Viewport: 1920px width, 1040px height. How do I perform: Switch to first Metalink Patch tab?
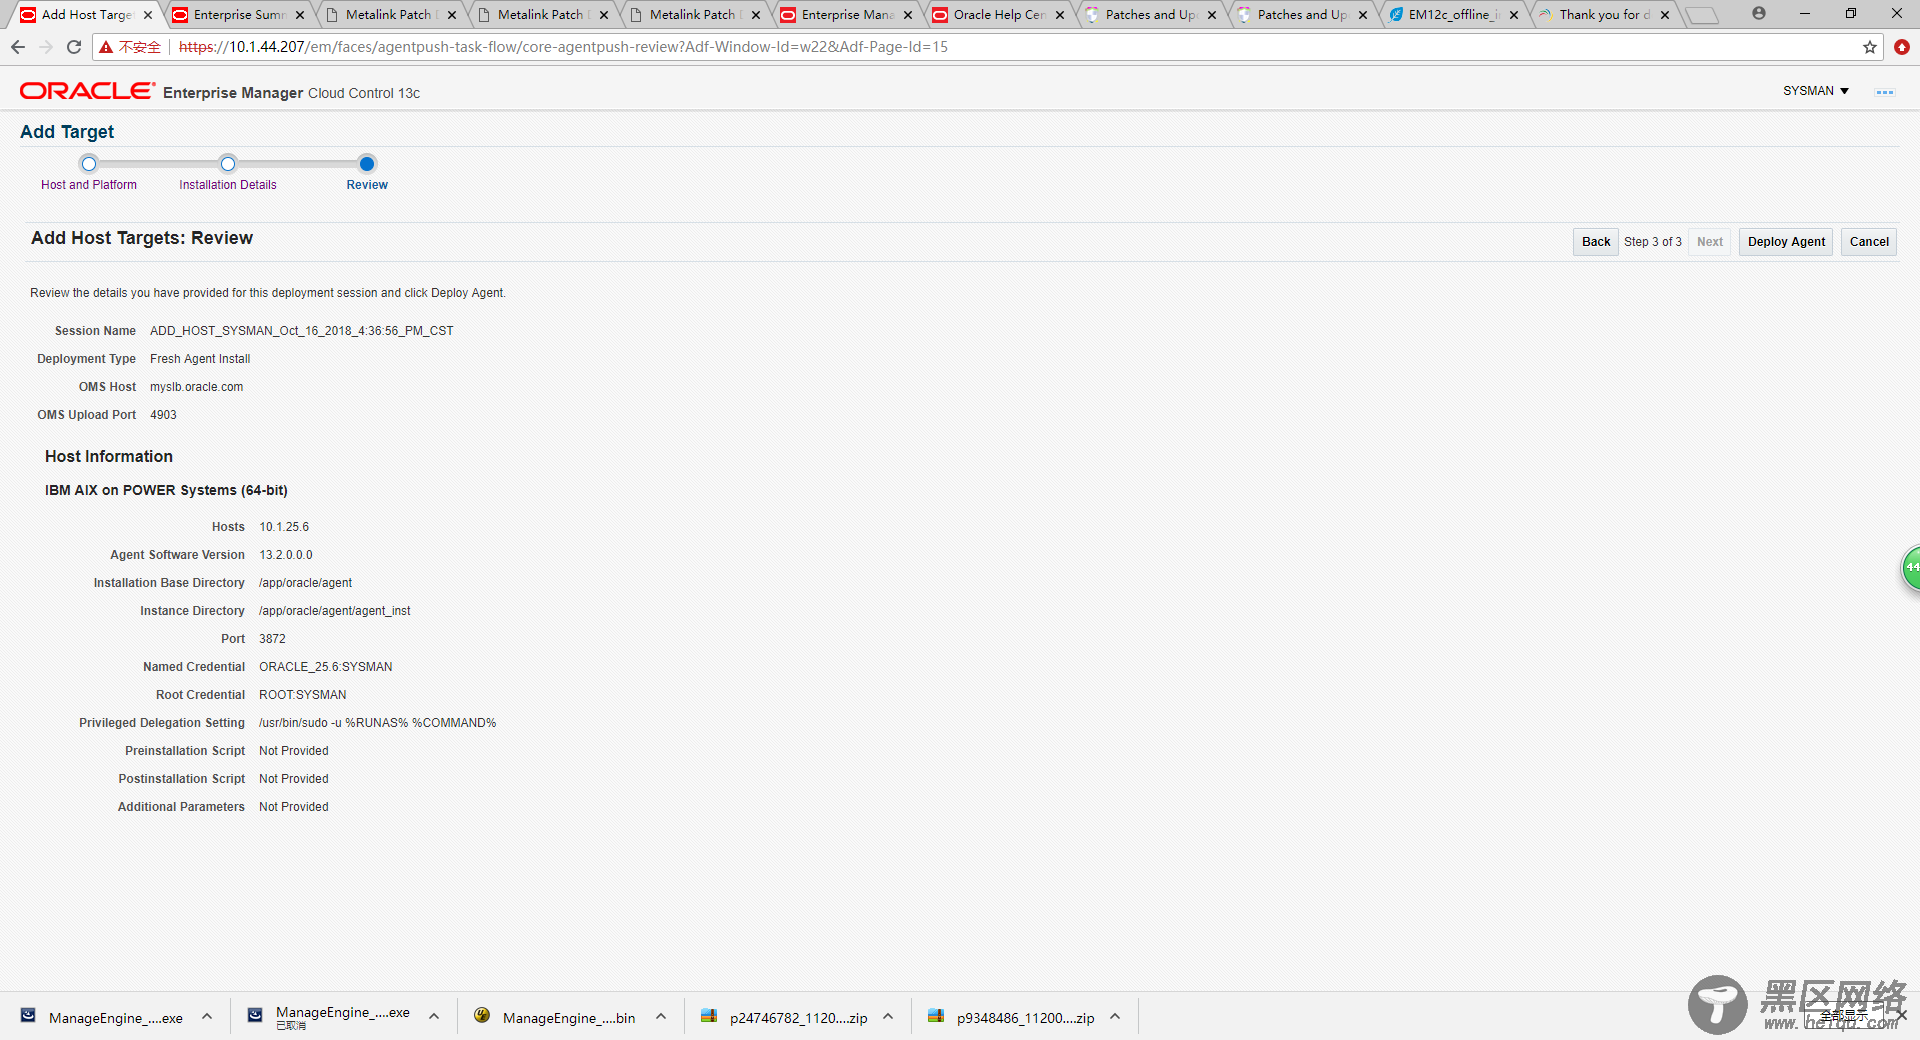(390, 15)
